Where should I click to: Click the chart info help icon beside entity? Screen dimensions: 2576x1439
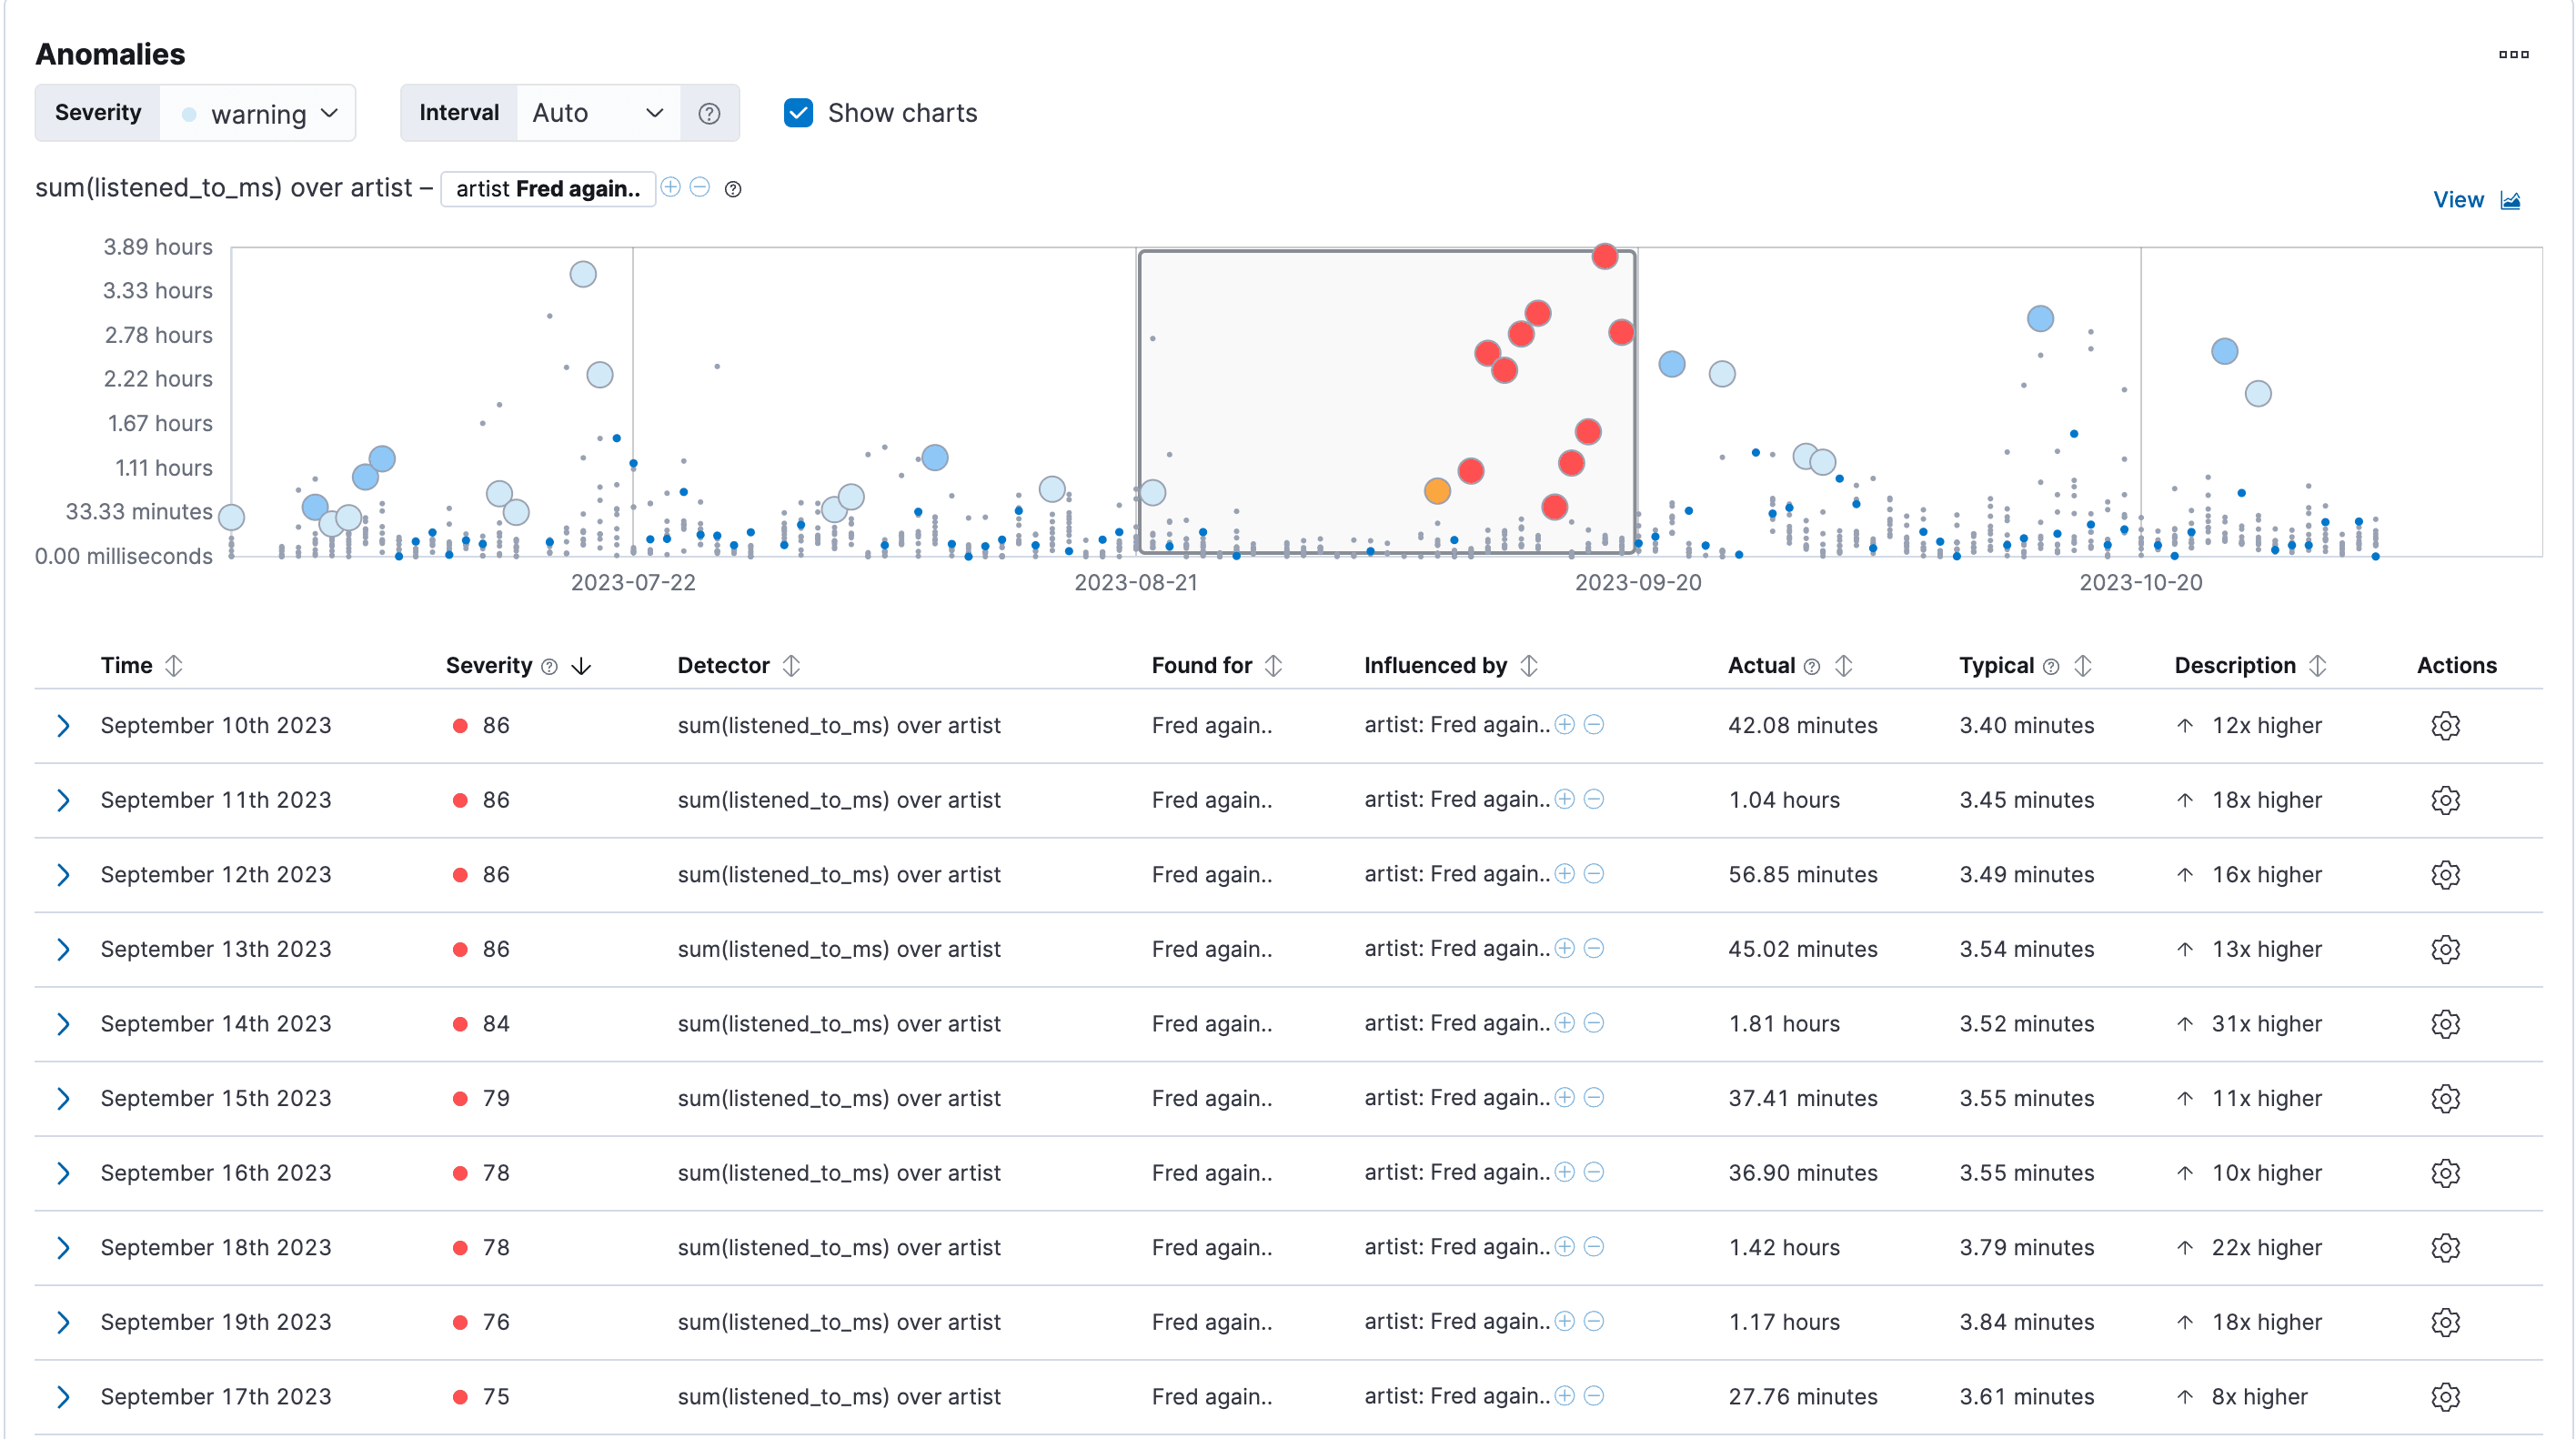(x=733, y=189)
